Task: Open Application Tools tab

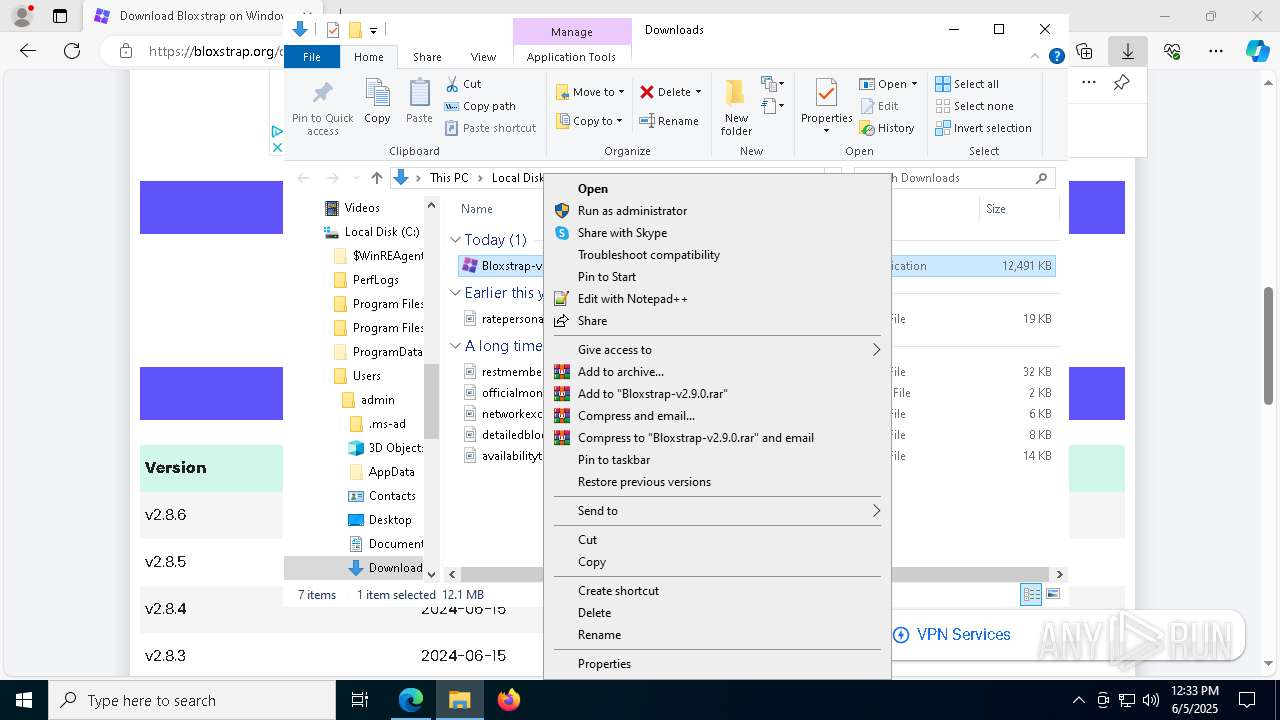Action: click(571, 57)
